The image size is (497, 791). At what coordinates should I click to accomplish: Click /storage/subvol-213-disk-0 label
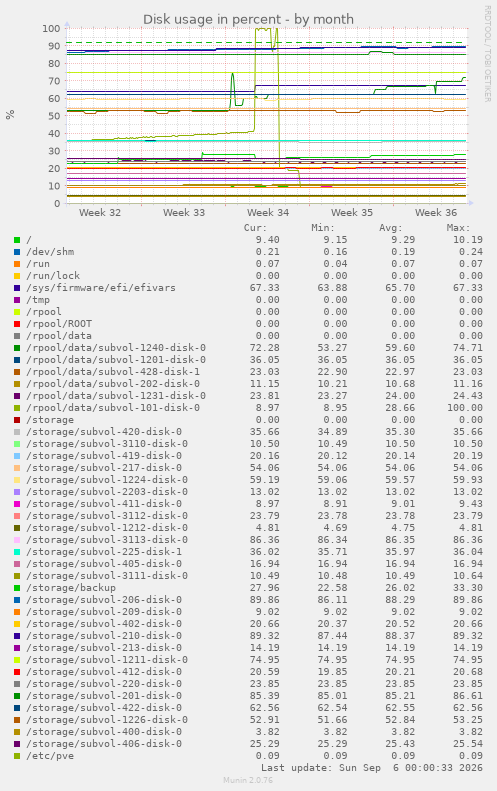104,648
